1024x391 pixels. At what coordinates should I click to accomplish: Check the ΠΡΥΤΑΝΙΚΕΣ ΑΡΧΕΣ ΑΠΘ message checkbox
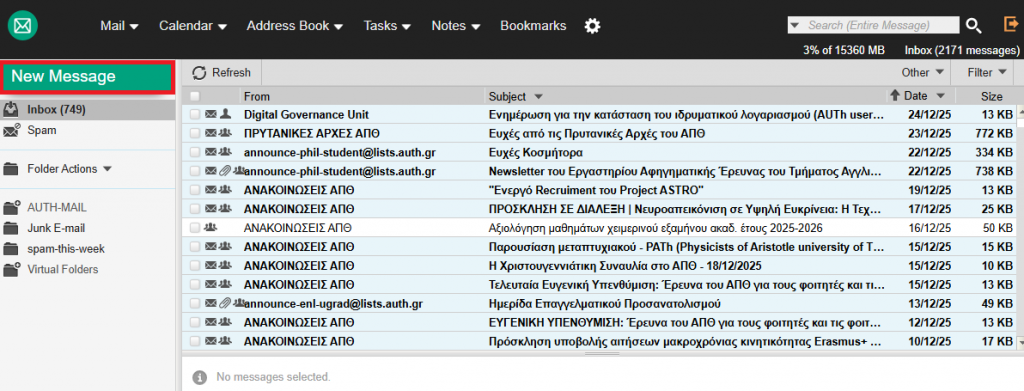pos(195,133)
